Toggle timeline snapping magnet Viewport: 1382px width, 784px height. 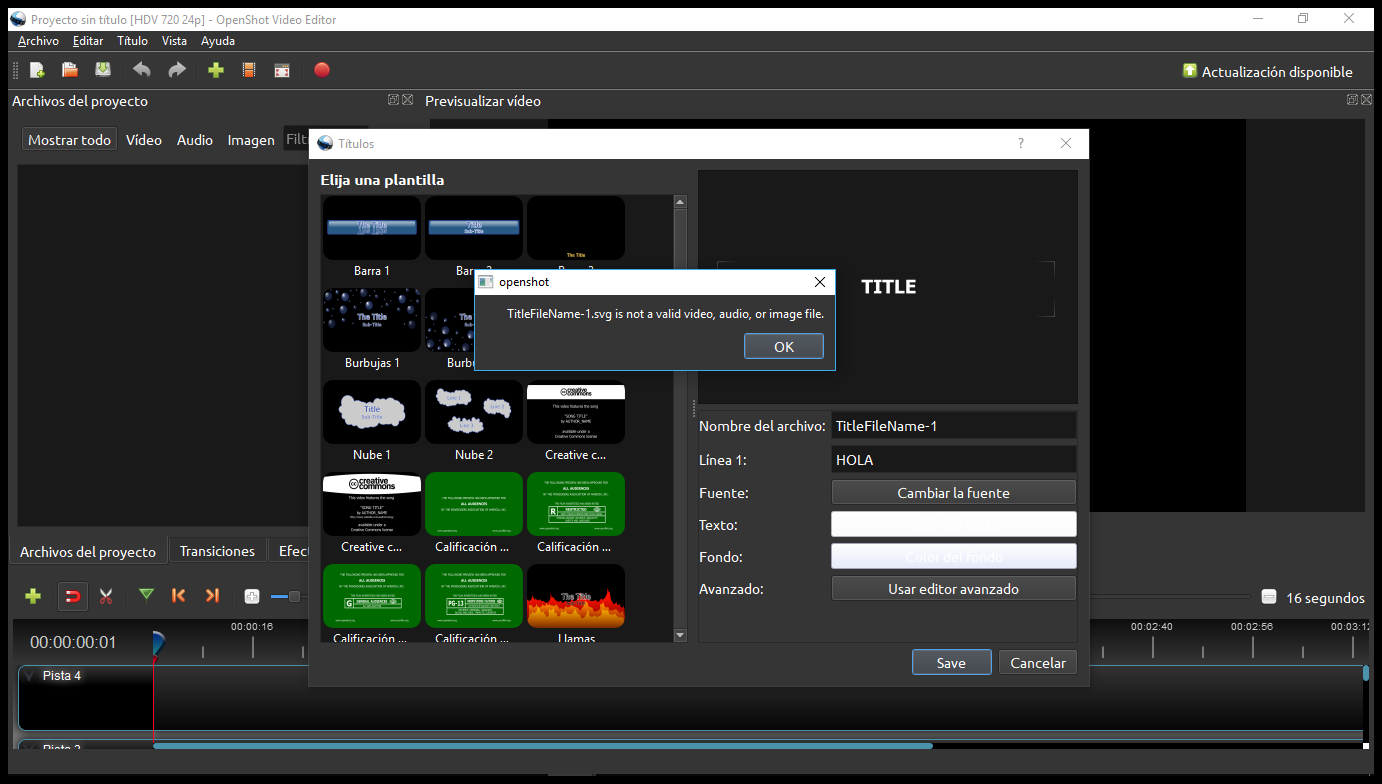[x=72, y=596]
